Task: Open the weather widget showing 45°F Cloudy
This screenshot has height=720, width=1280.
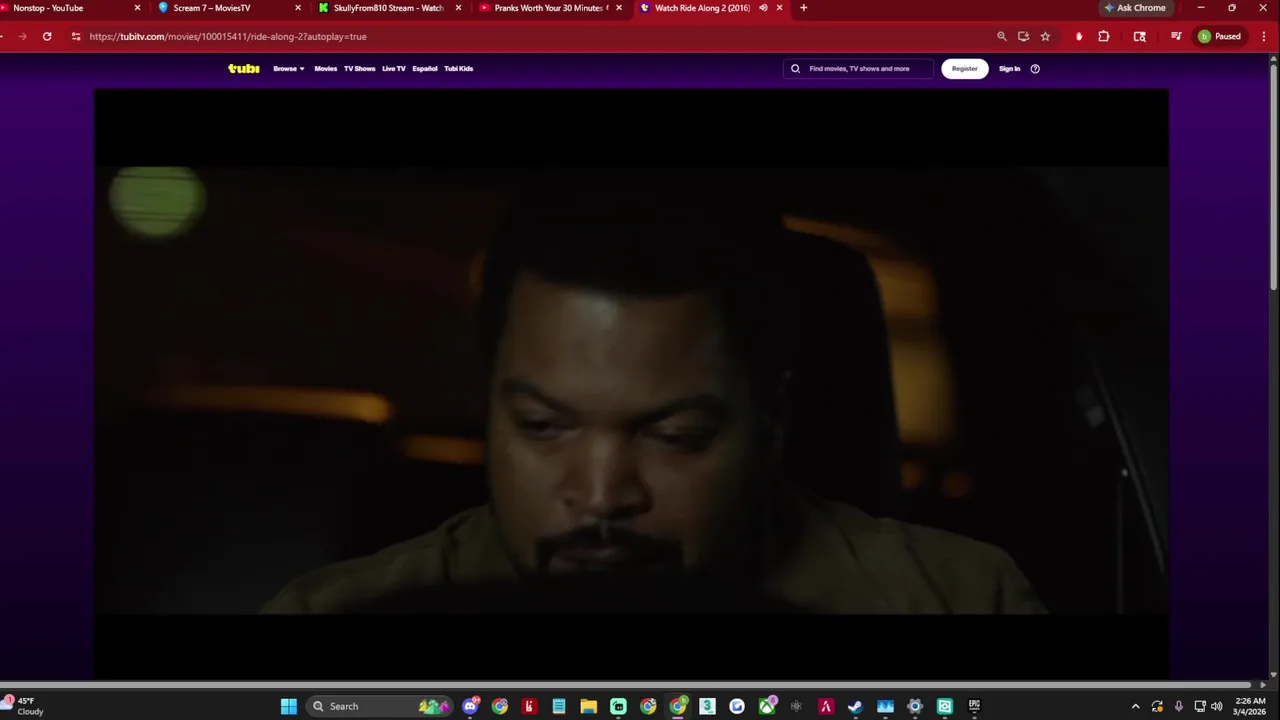Action: tap(24, 706)
